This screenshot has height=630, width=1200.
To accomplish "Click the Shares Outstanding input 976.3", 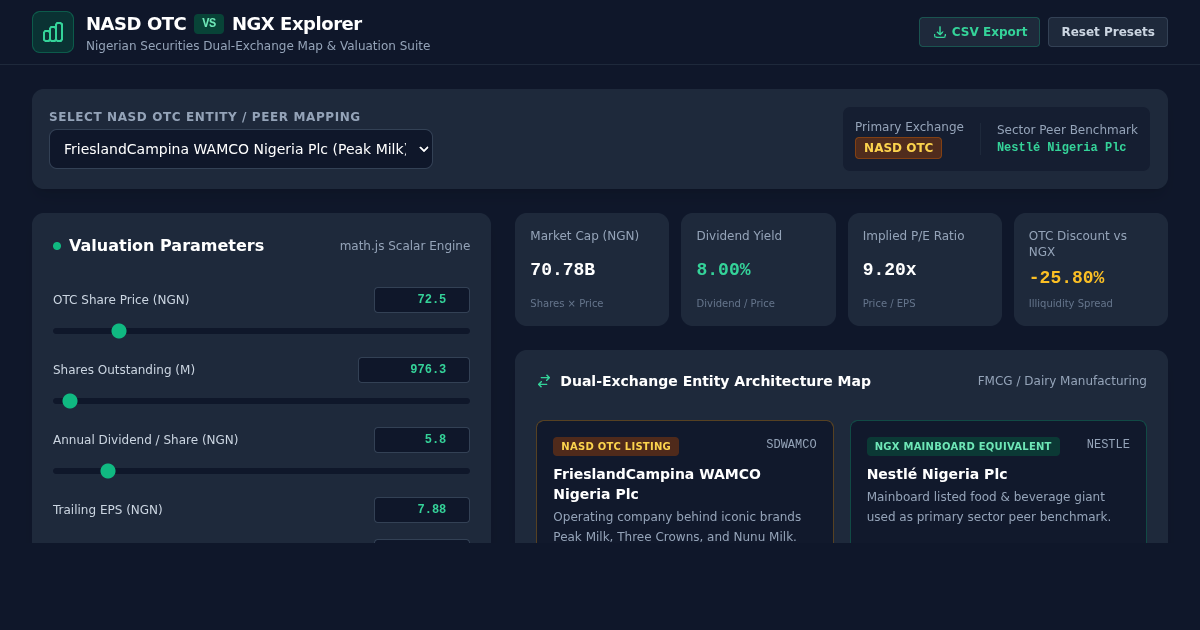I will (414, 370).
